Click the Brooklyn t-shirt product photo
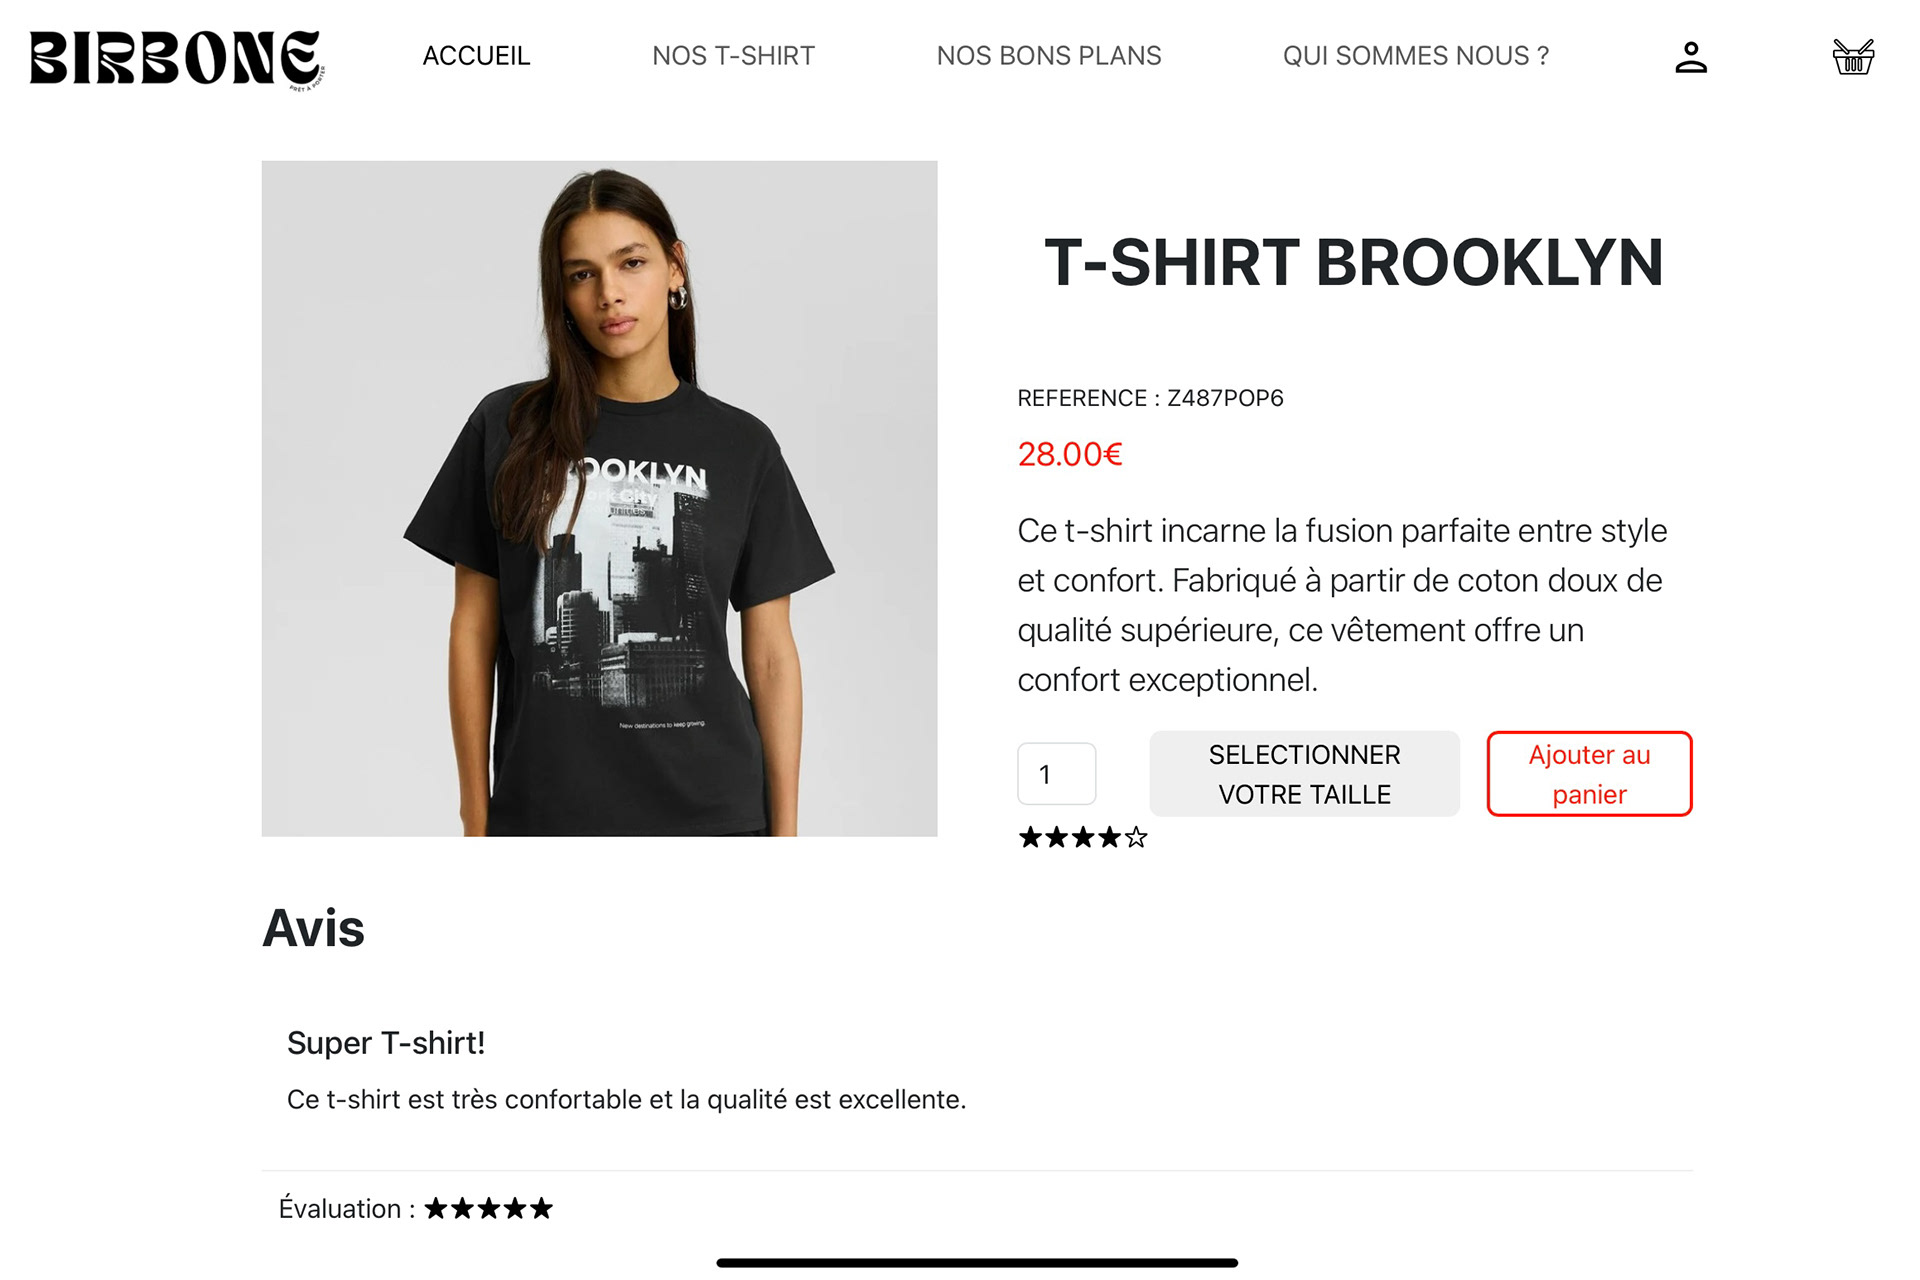Screen dimensions: 1920x1280 click(599, 498)
